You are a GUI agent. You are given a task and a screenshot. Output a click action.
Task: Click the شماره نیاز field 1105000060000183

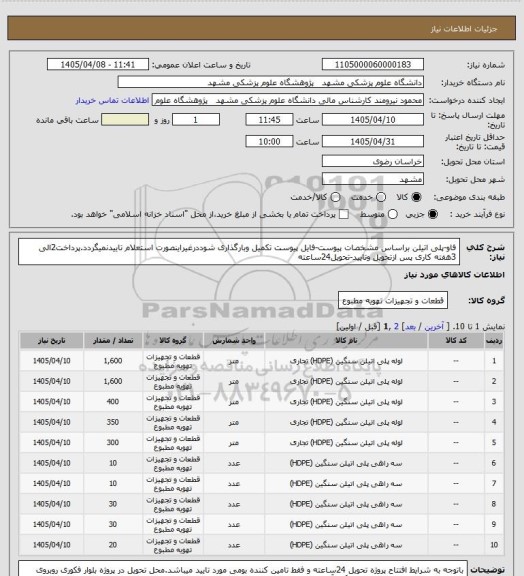click(373, 64)
